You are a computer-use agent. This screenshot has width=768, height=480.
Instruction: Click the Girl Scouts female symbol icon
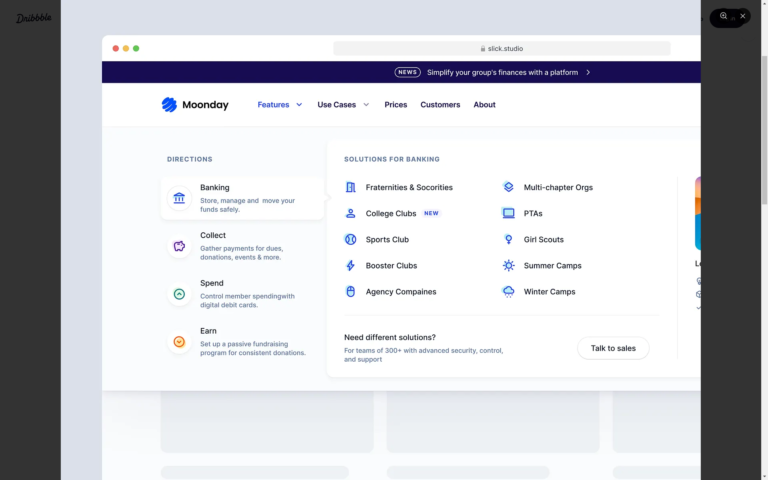[508, 239]
